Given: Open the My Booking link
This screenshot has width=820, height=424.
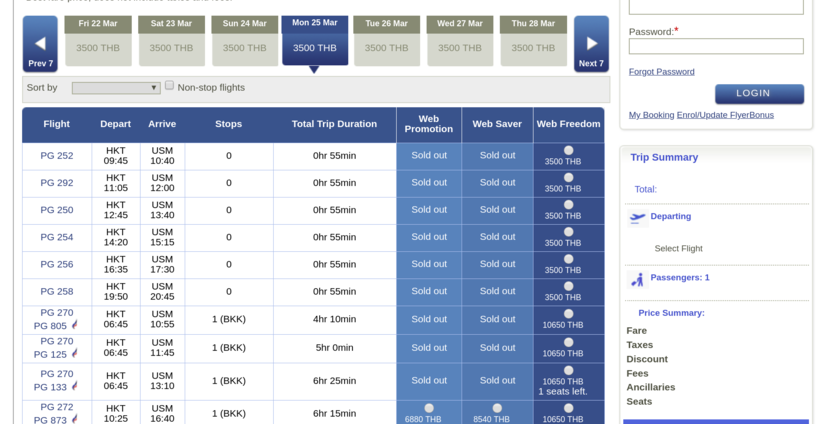Looking at the screenshot, I should point(651,115).
